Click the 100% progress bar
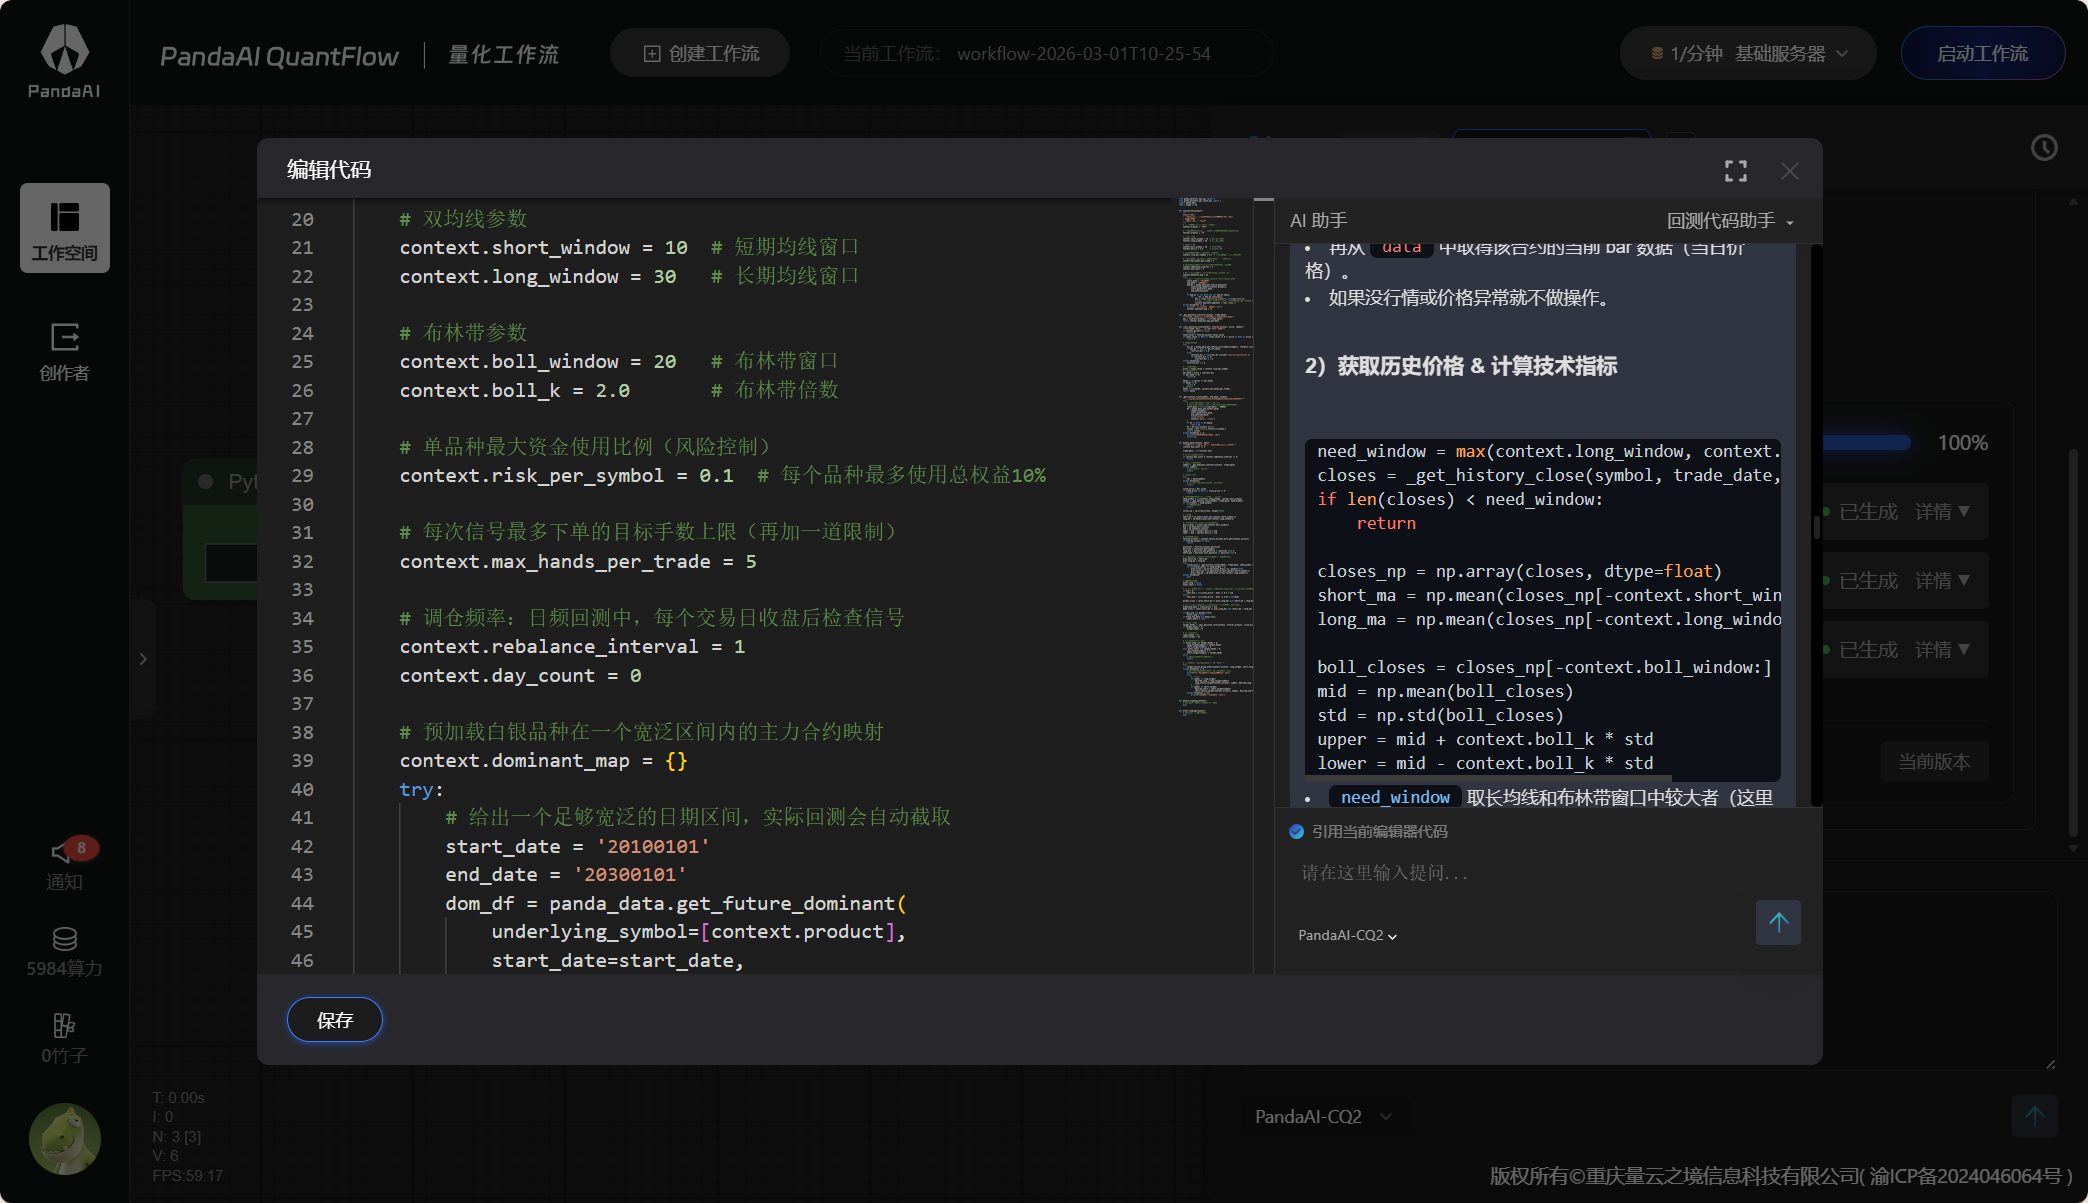The height and width of the screenshot is (1203, 2088). [1866, 442]
